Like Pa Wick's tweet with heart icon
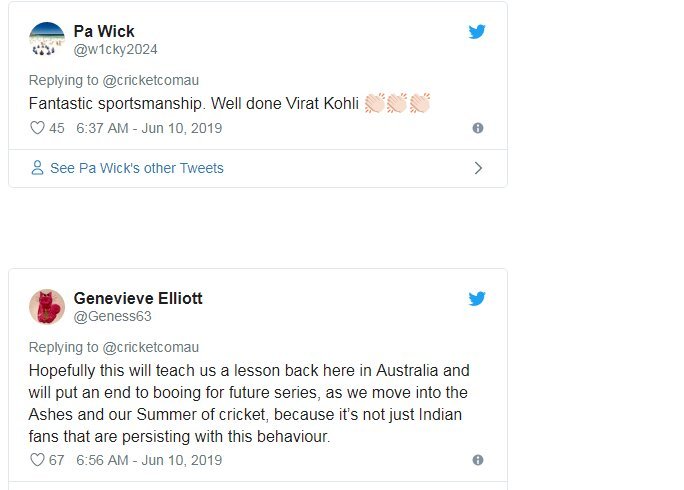 tap(37, 128)
